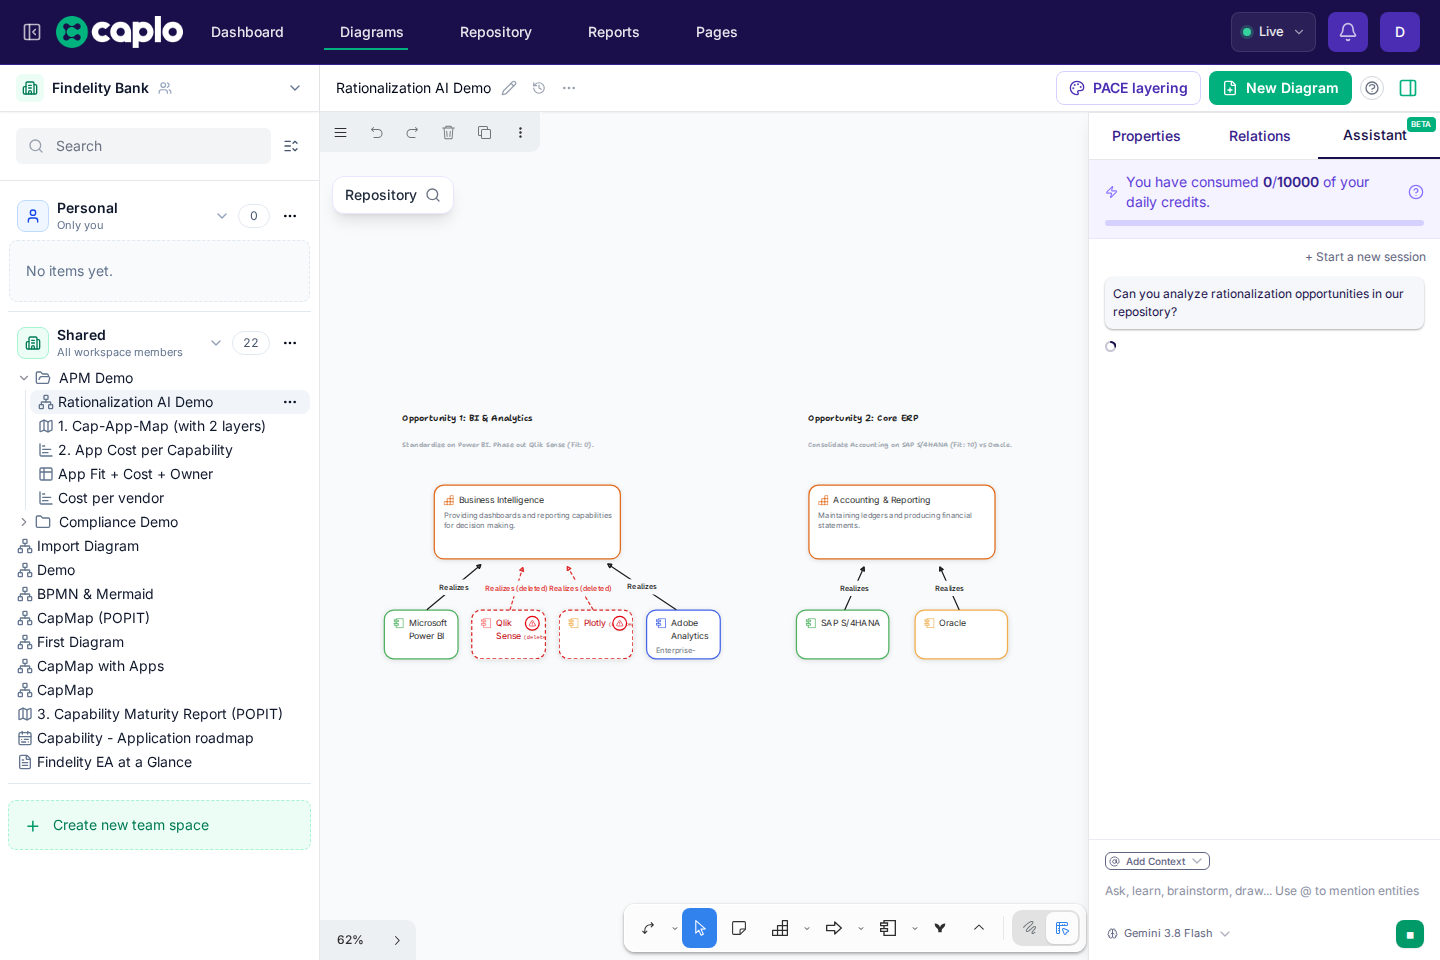This screenshot has width=1440, height=960.
Task: Redo the canvas action
Action: pos(412,132)
